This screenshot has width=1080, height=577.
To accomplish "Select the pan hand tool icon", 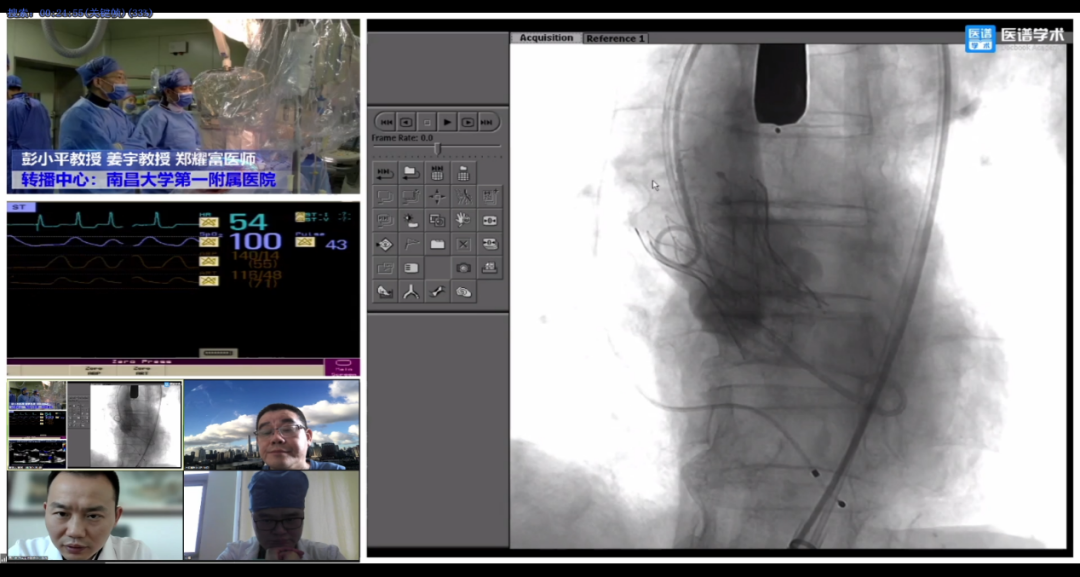I will (463, 220).
